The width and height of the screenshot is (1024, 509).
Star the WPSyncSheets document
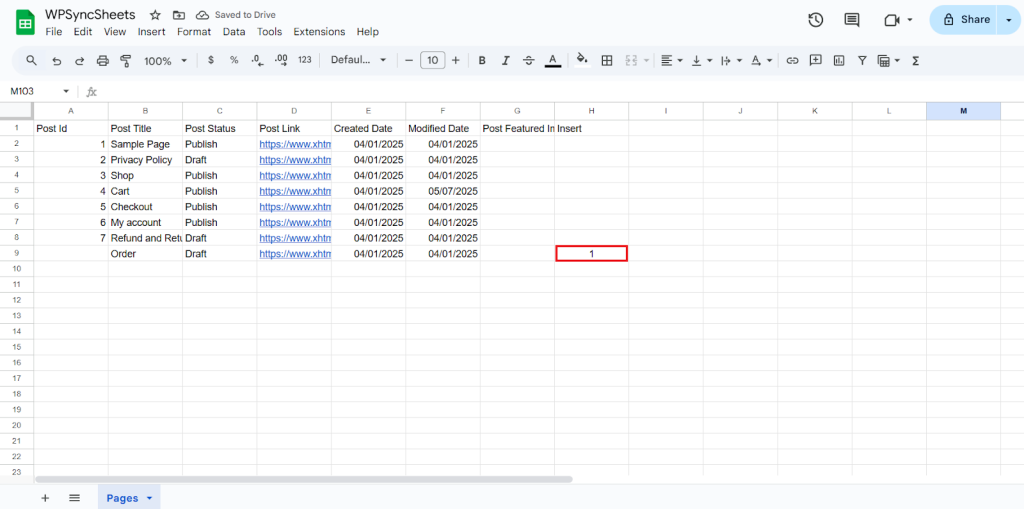(x=155, y=15)
